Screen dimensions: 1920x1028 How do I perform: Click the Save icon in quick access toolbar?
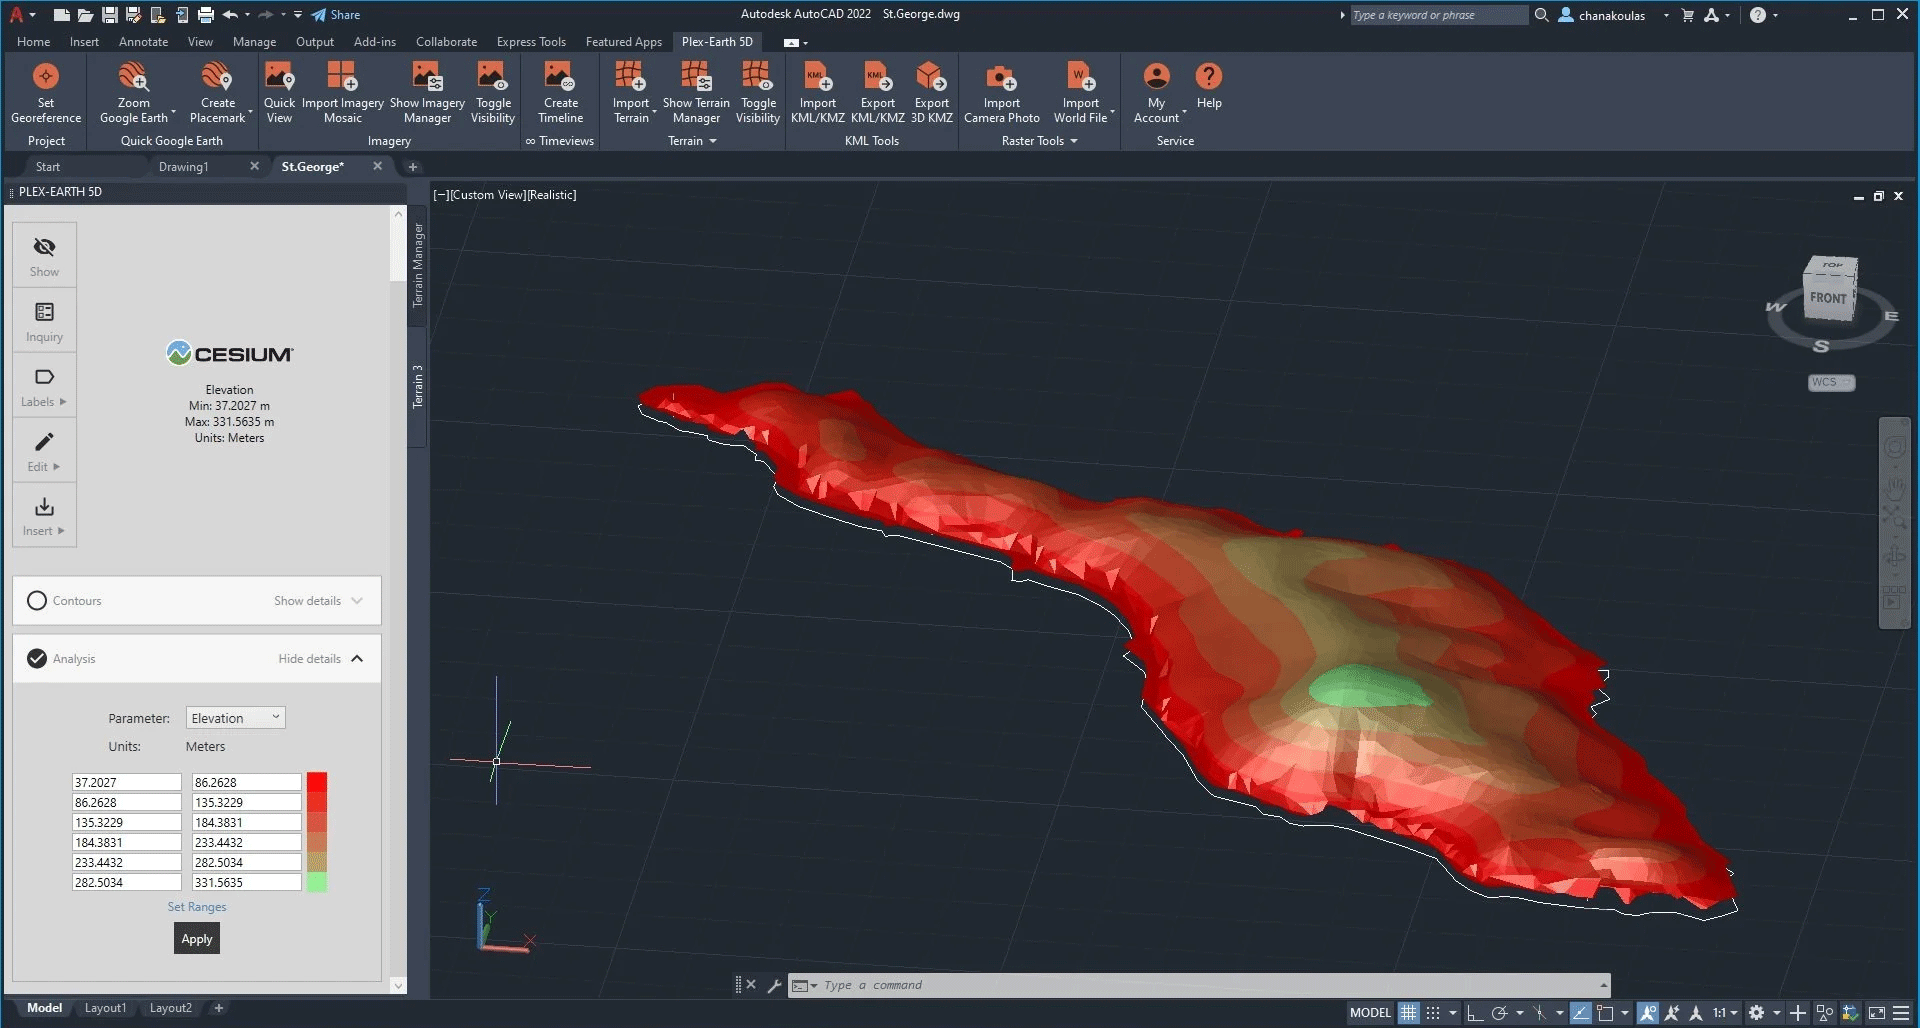110,15
